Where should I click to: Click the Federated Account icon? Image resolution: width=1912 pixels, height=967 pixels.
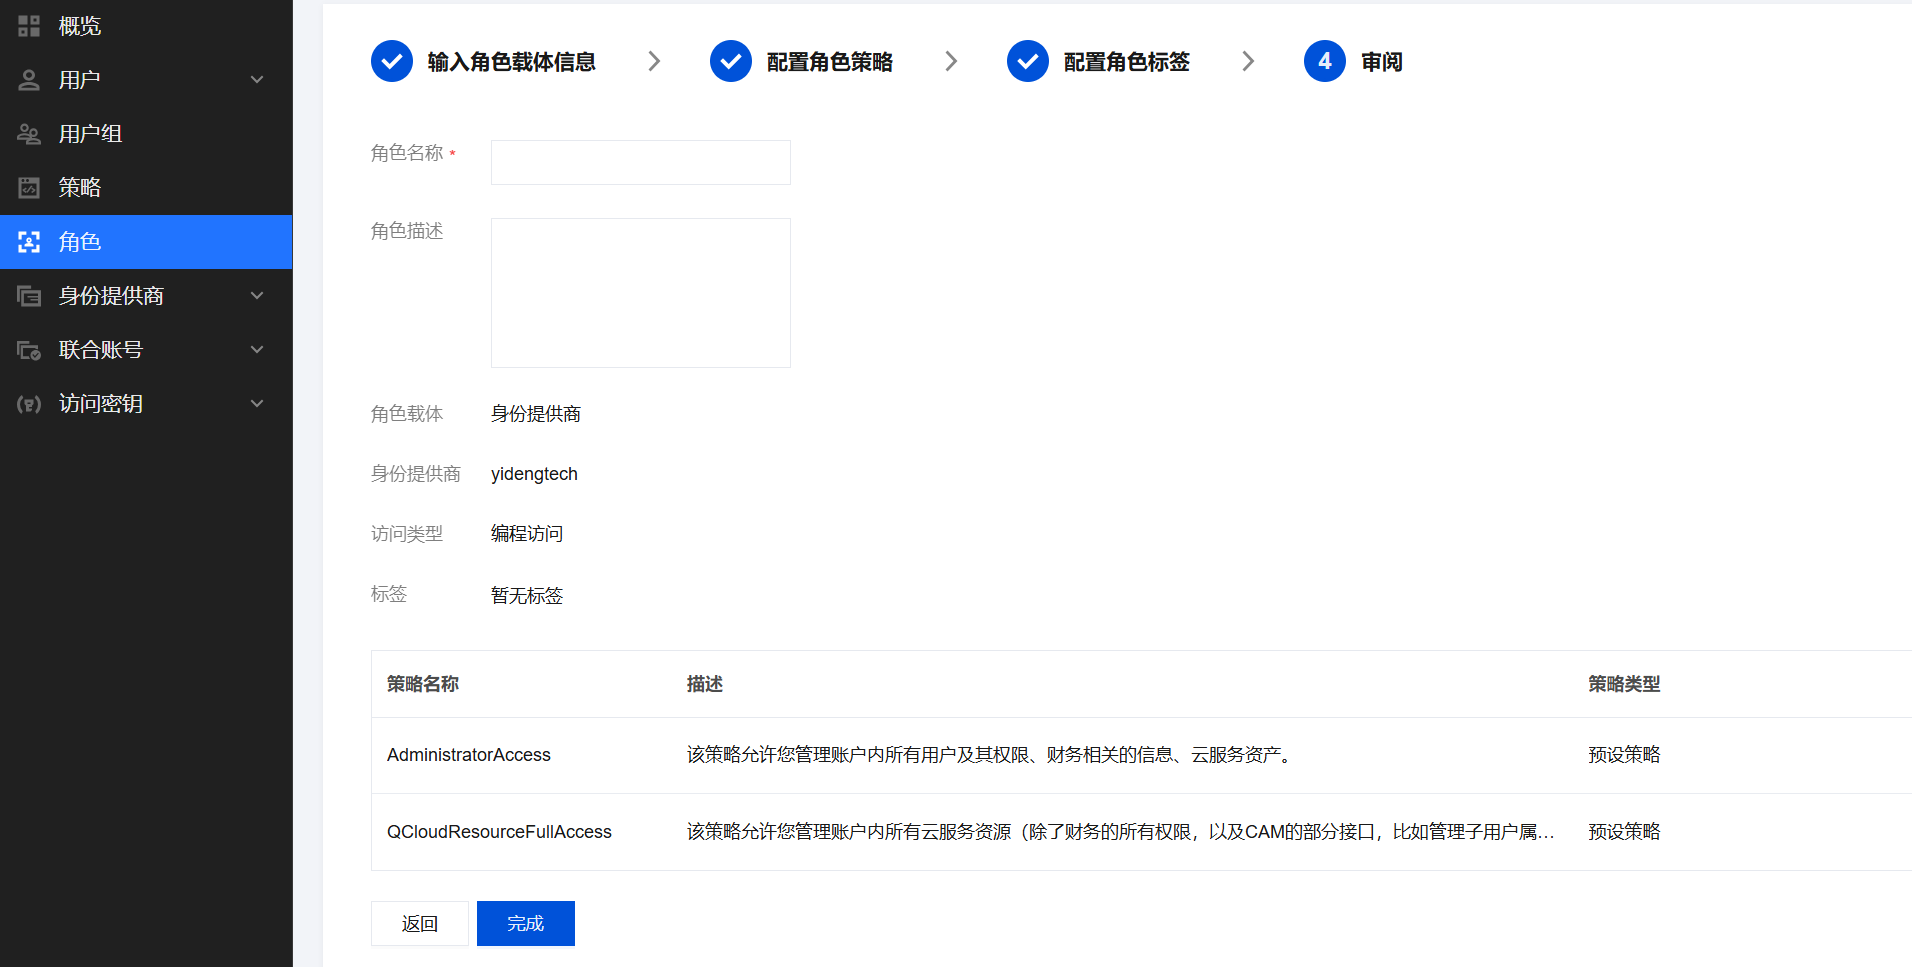point(29,350)
